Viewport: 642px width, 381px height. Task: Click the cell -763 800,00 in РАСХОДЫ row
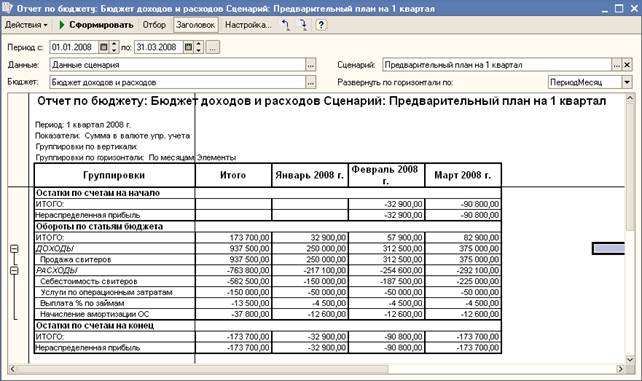[233, 271]
